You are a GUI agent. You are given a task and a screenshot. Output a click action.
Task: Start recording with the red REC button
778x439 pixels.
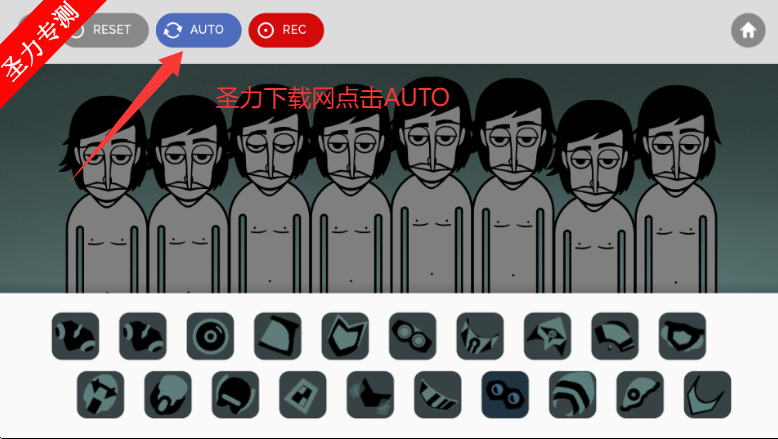tap(286, 30)
